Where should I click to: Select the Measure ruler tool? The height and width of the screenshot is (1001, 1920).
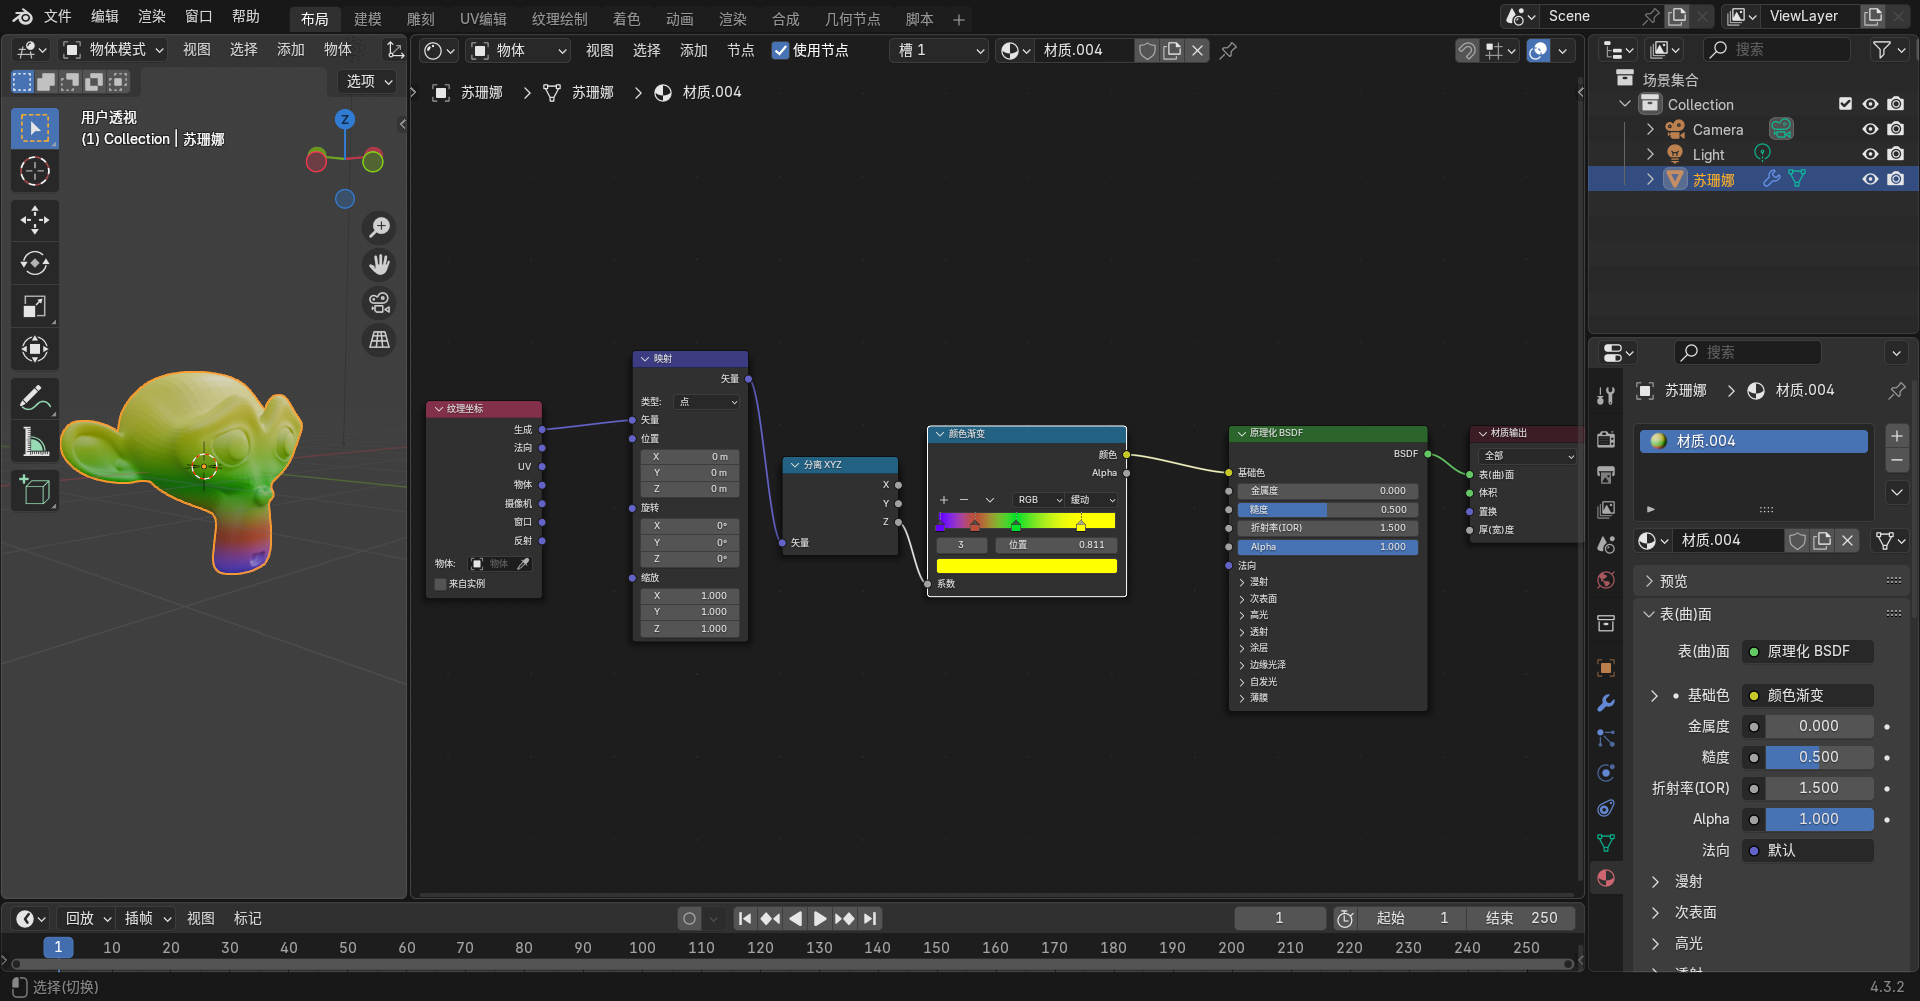click(35, 441)
